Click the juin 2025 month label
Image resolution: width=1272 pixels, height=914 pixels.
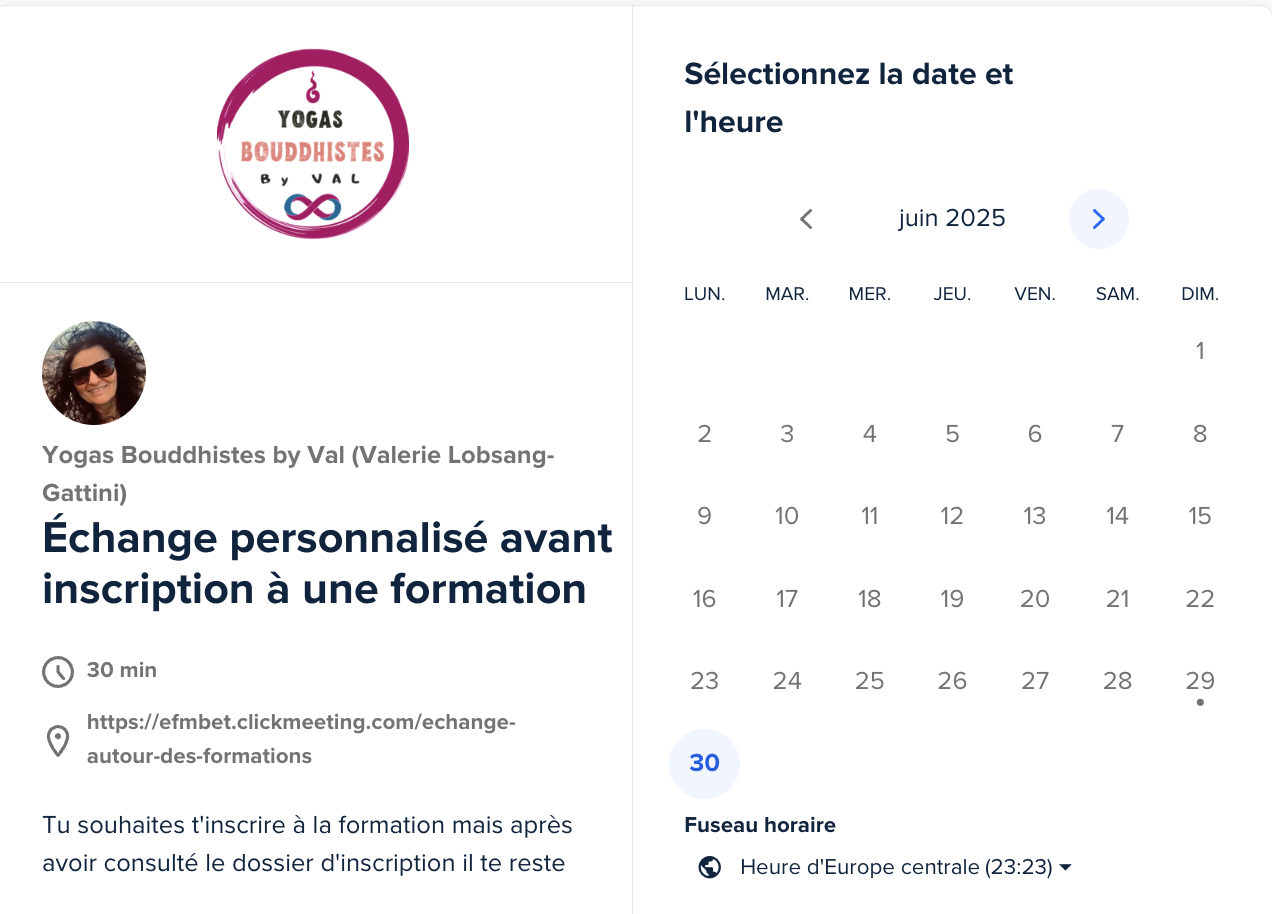tap(951, 218)
